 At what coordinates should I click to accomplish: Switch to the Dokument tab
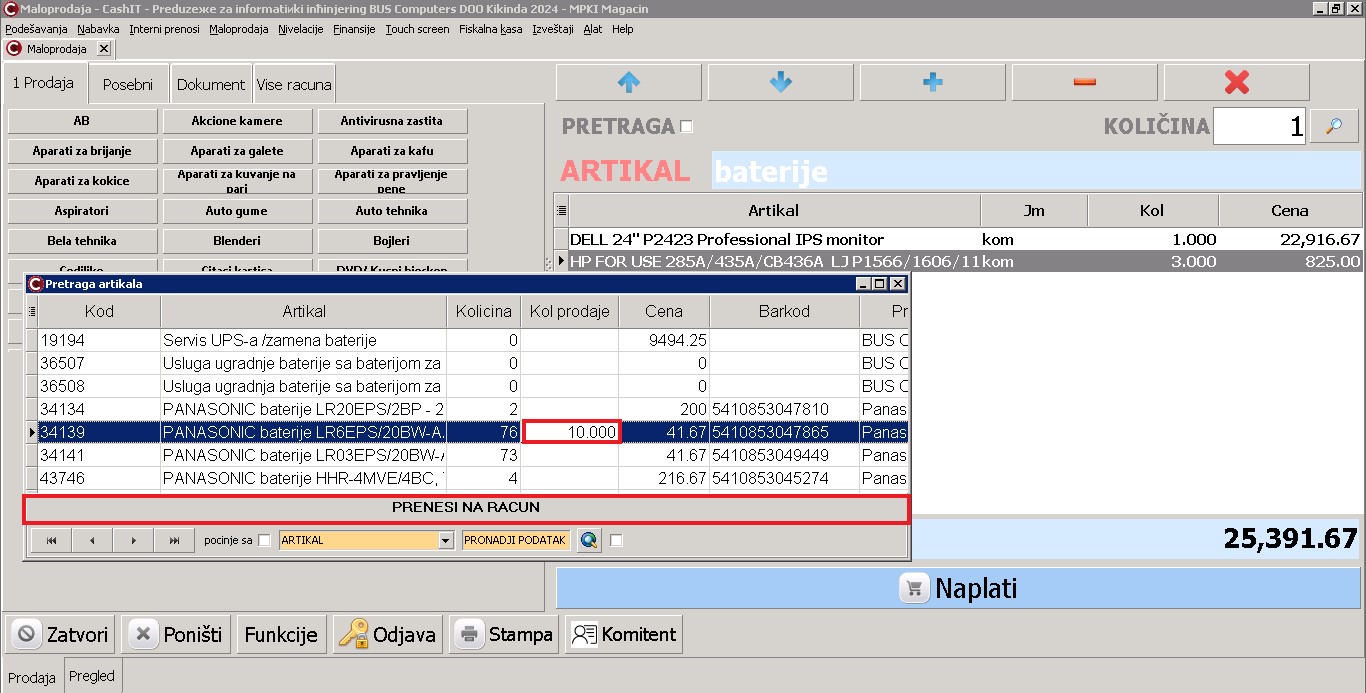pos(211,85)
